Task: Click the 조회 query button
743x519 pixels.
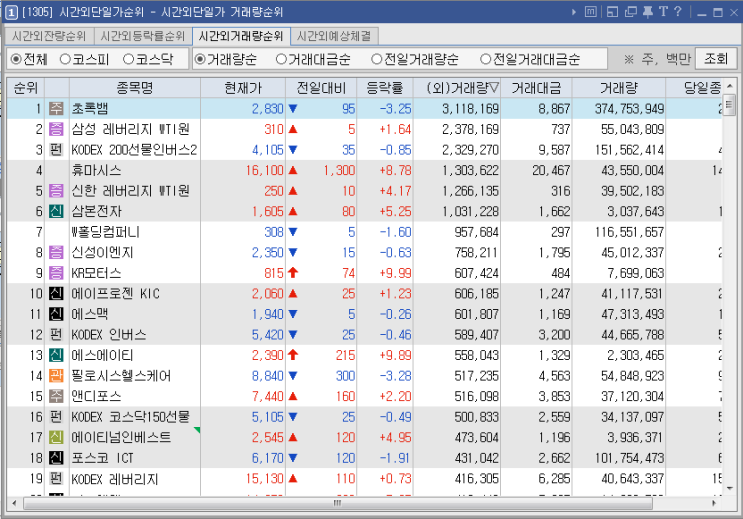Action: (x=716, y=59)
